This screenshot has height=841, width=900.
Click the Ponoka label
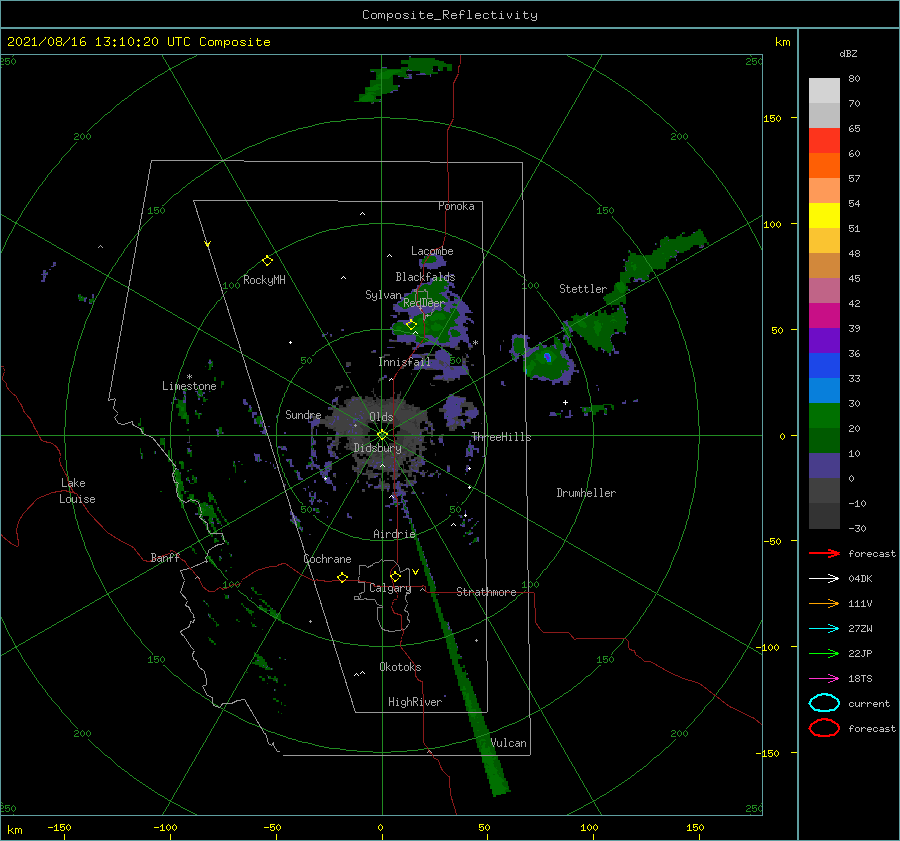tap(456, 206)
